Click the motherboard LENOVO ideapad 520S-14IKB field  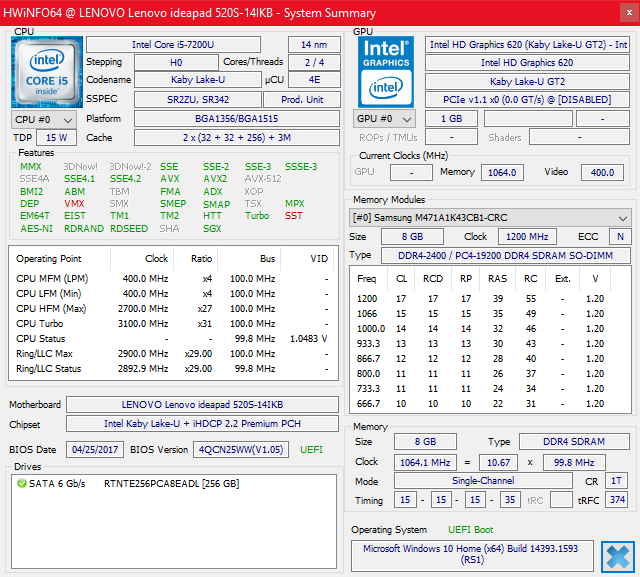point(202,404)
